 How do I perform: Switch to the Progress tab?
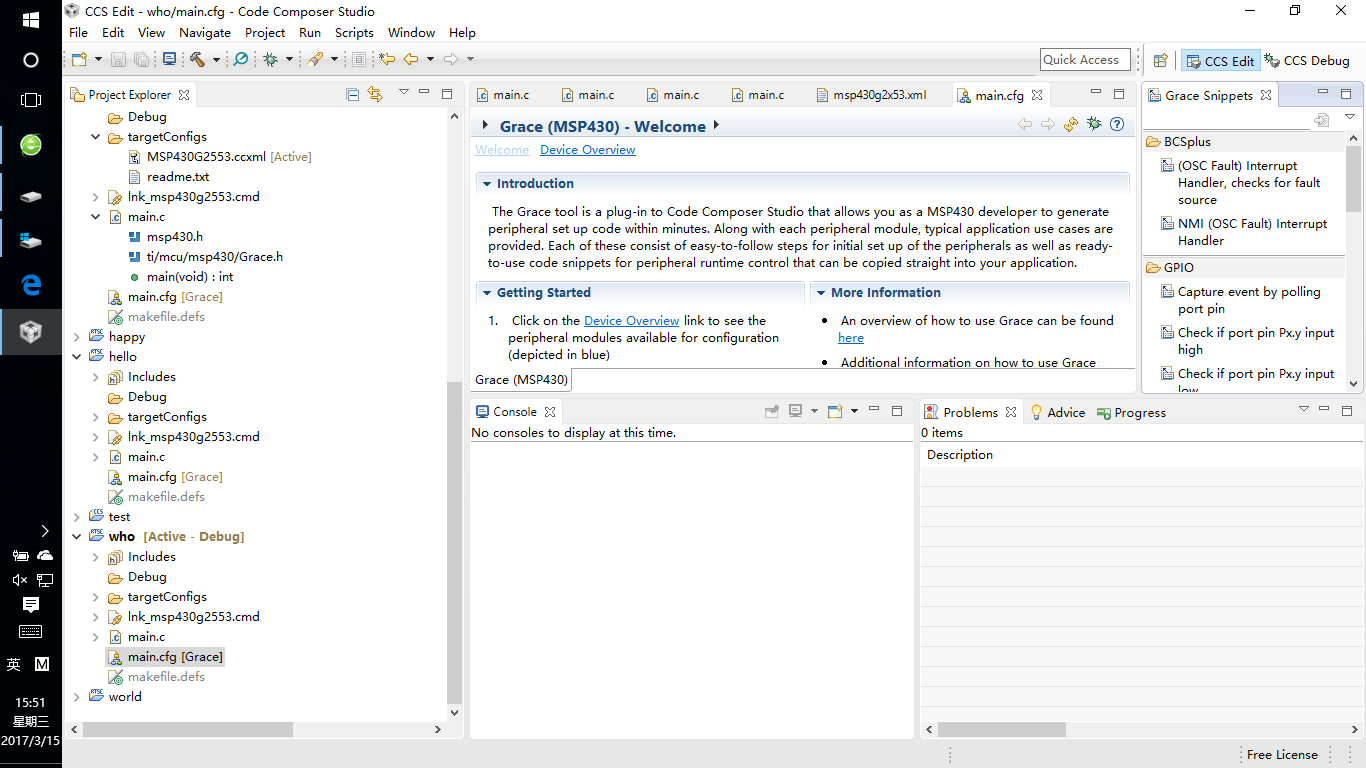pyautogui.click(x=1131, y=412)
